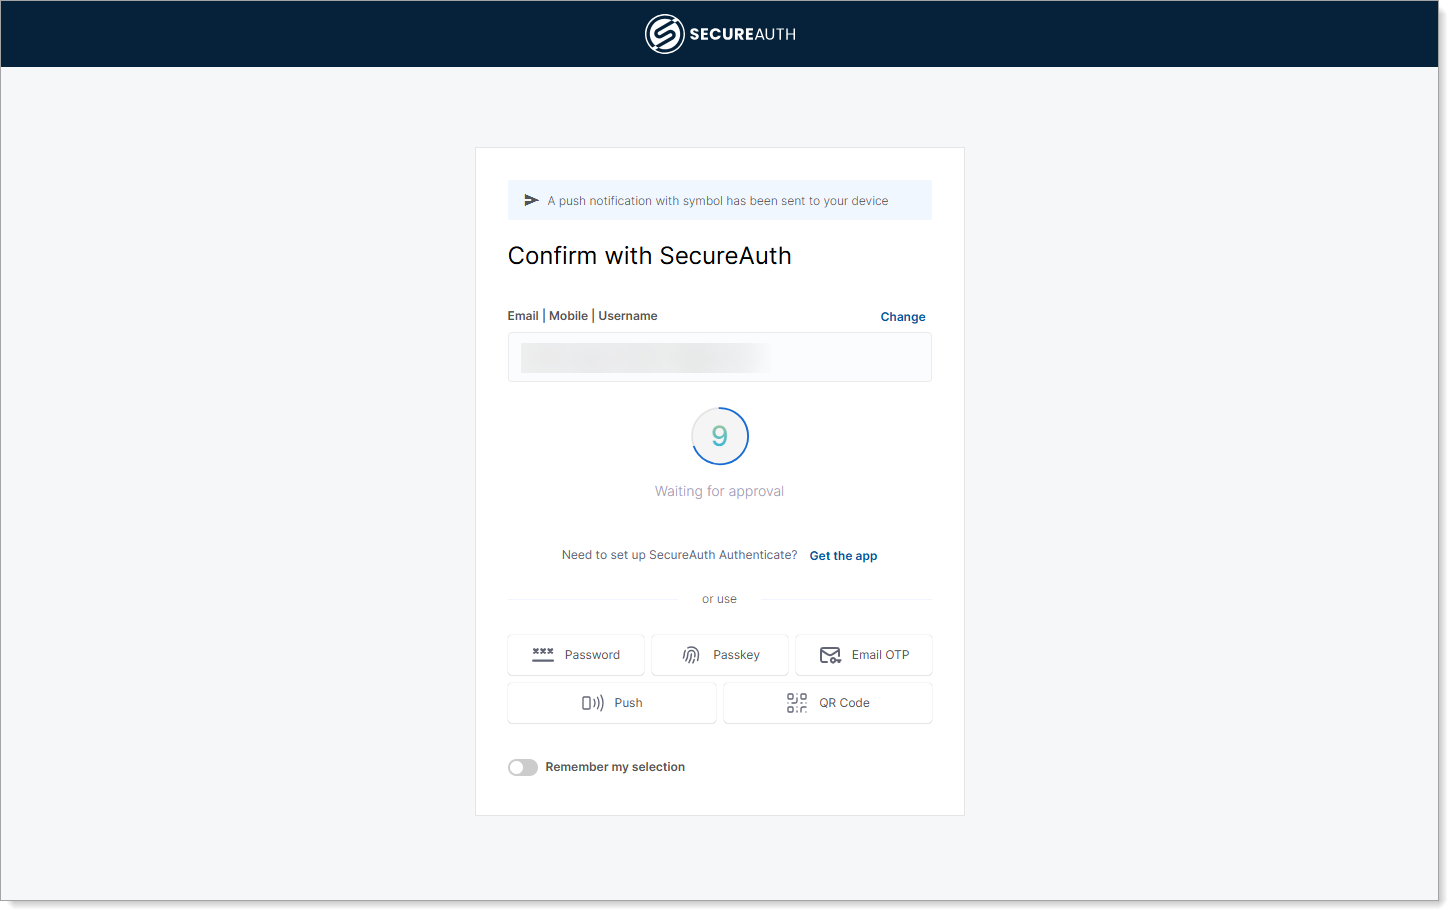
Task: Focus the Email, Mobile, Username input field
Action: click(719, 357)
